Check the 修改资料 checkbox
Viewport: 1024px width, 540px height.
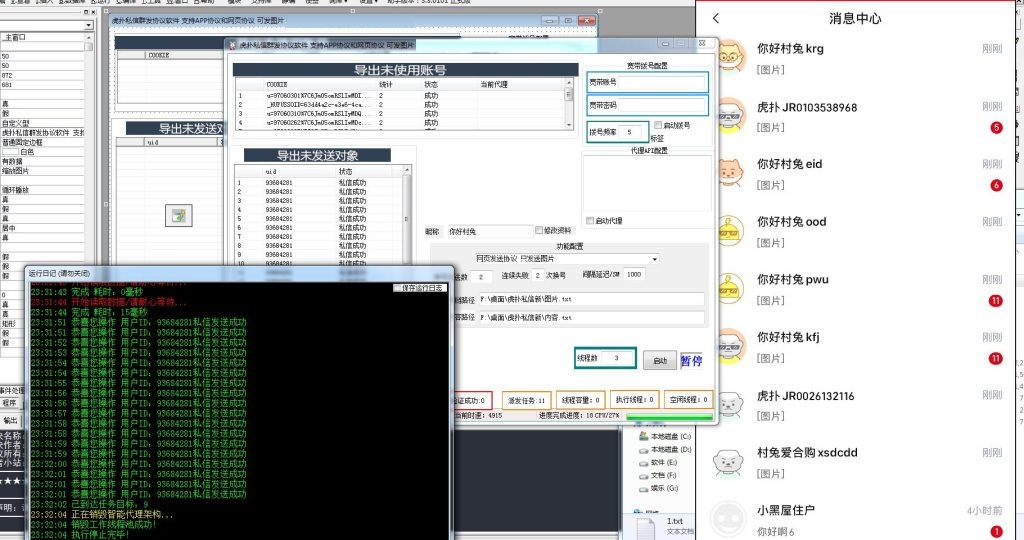pos(540,232)
